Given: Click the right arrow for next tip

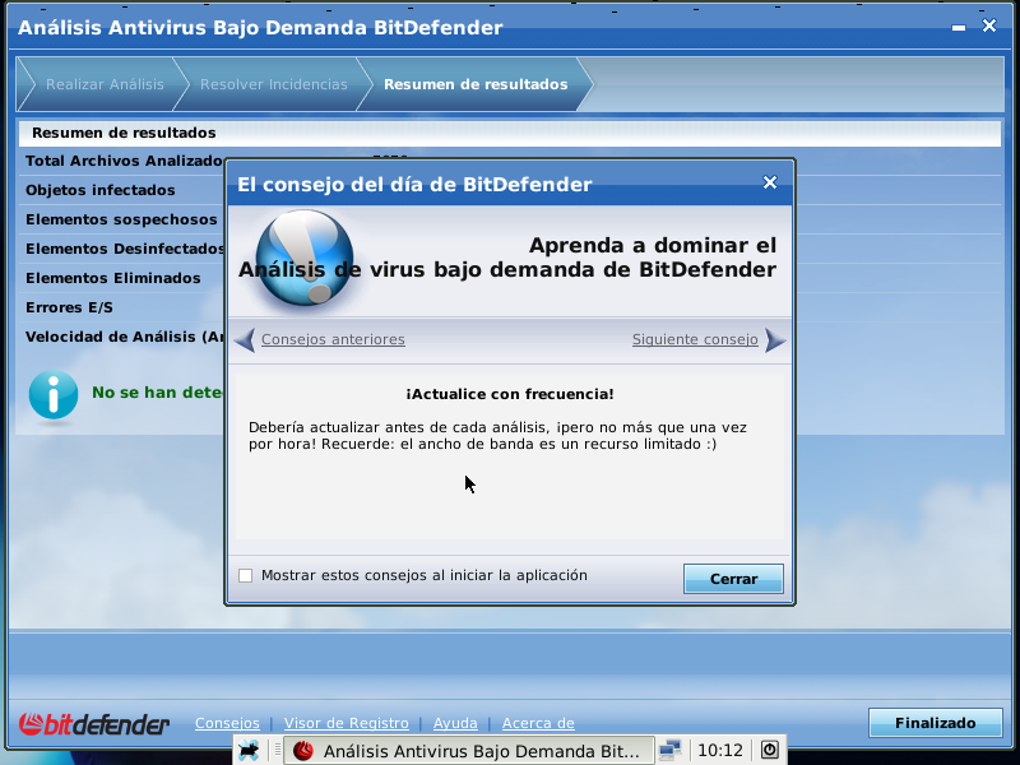Looking at the screenshot, I should 775,340.
